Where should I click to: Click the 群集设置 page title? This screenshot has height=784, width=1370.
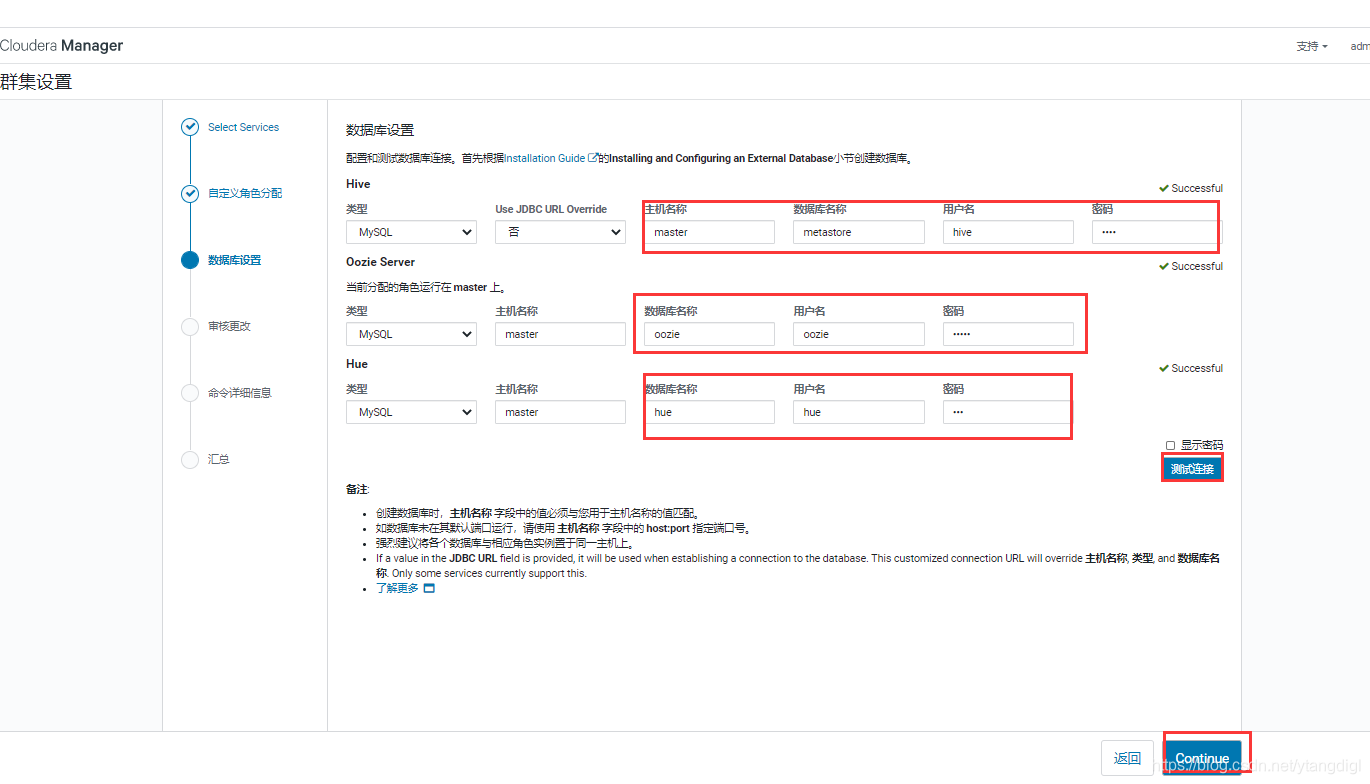(36, 82)
